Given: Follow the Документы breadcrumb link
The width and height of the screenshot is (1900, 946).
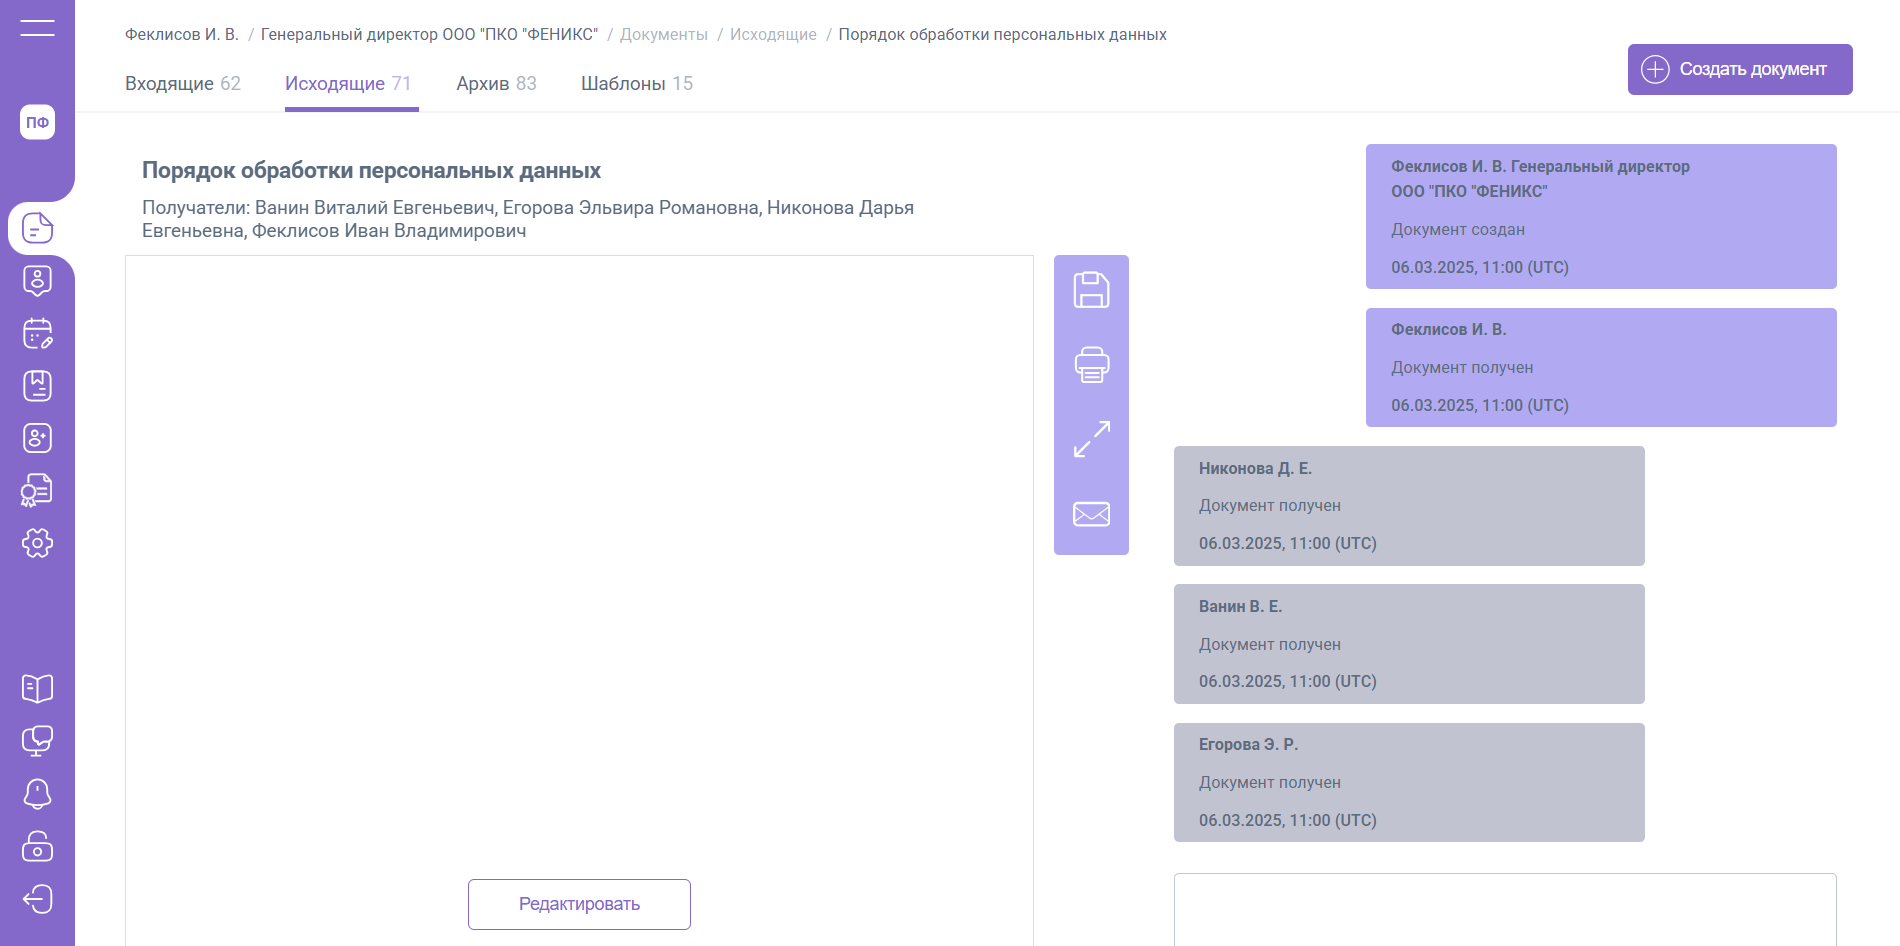Looking at the screenshot, I should coord(663,35).
